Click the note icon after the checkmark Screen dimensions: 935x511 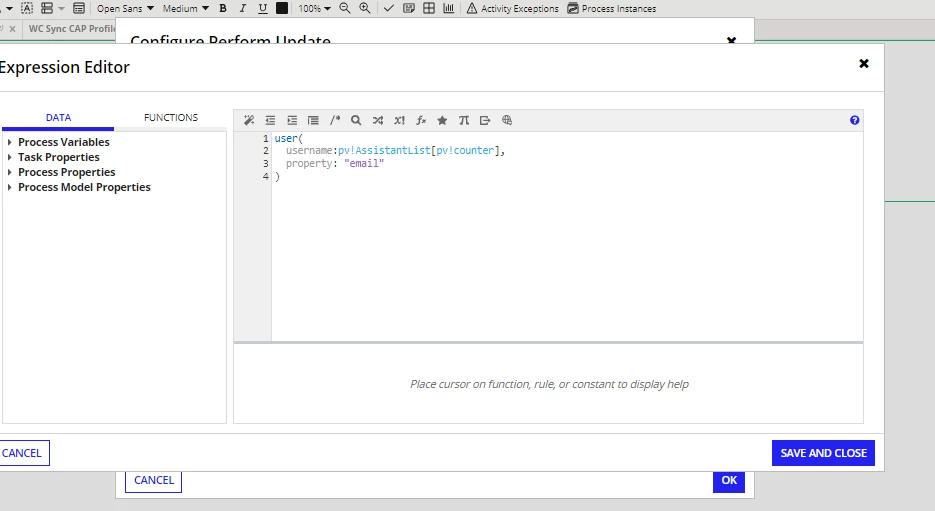point(408,8)
